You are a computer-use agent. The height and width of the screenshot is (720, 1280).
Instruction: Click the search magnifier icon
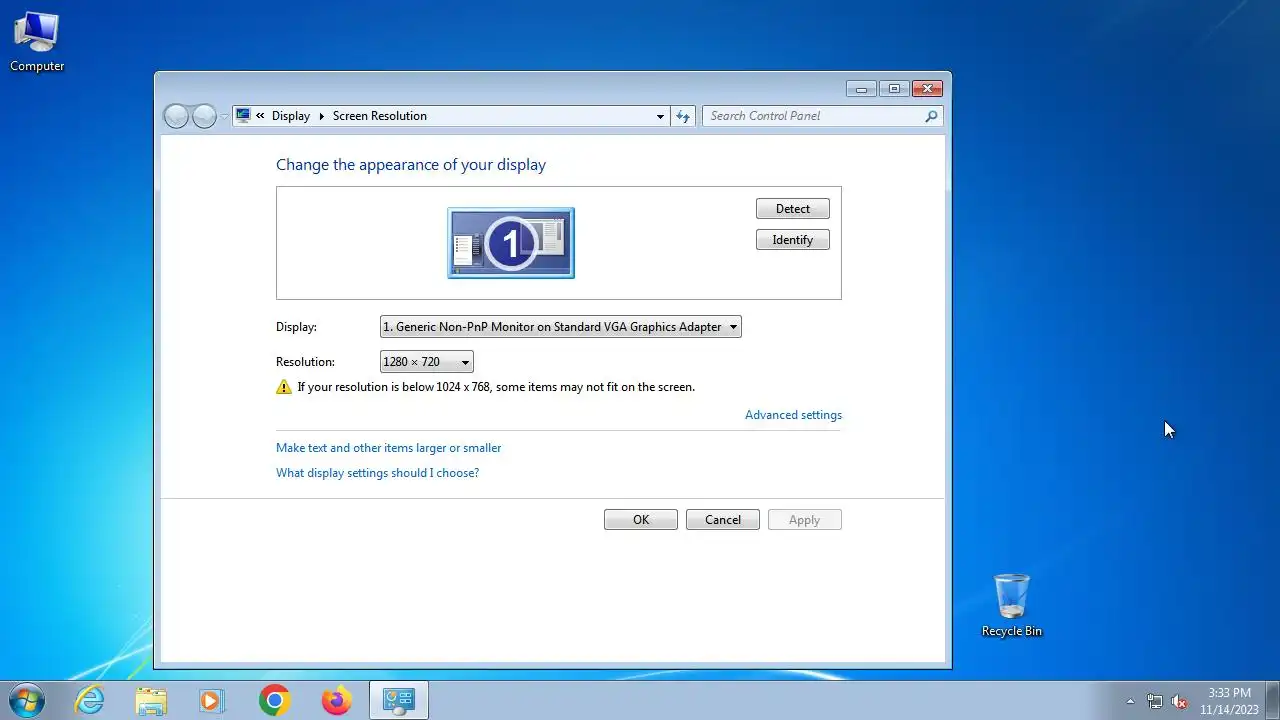[x=931, y=116]
